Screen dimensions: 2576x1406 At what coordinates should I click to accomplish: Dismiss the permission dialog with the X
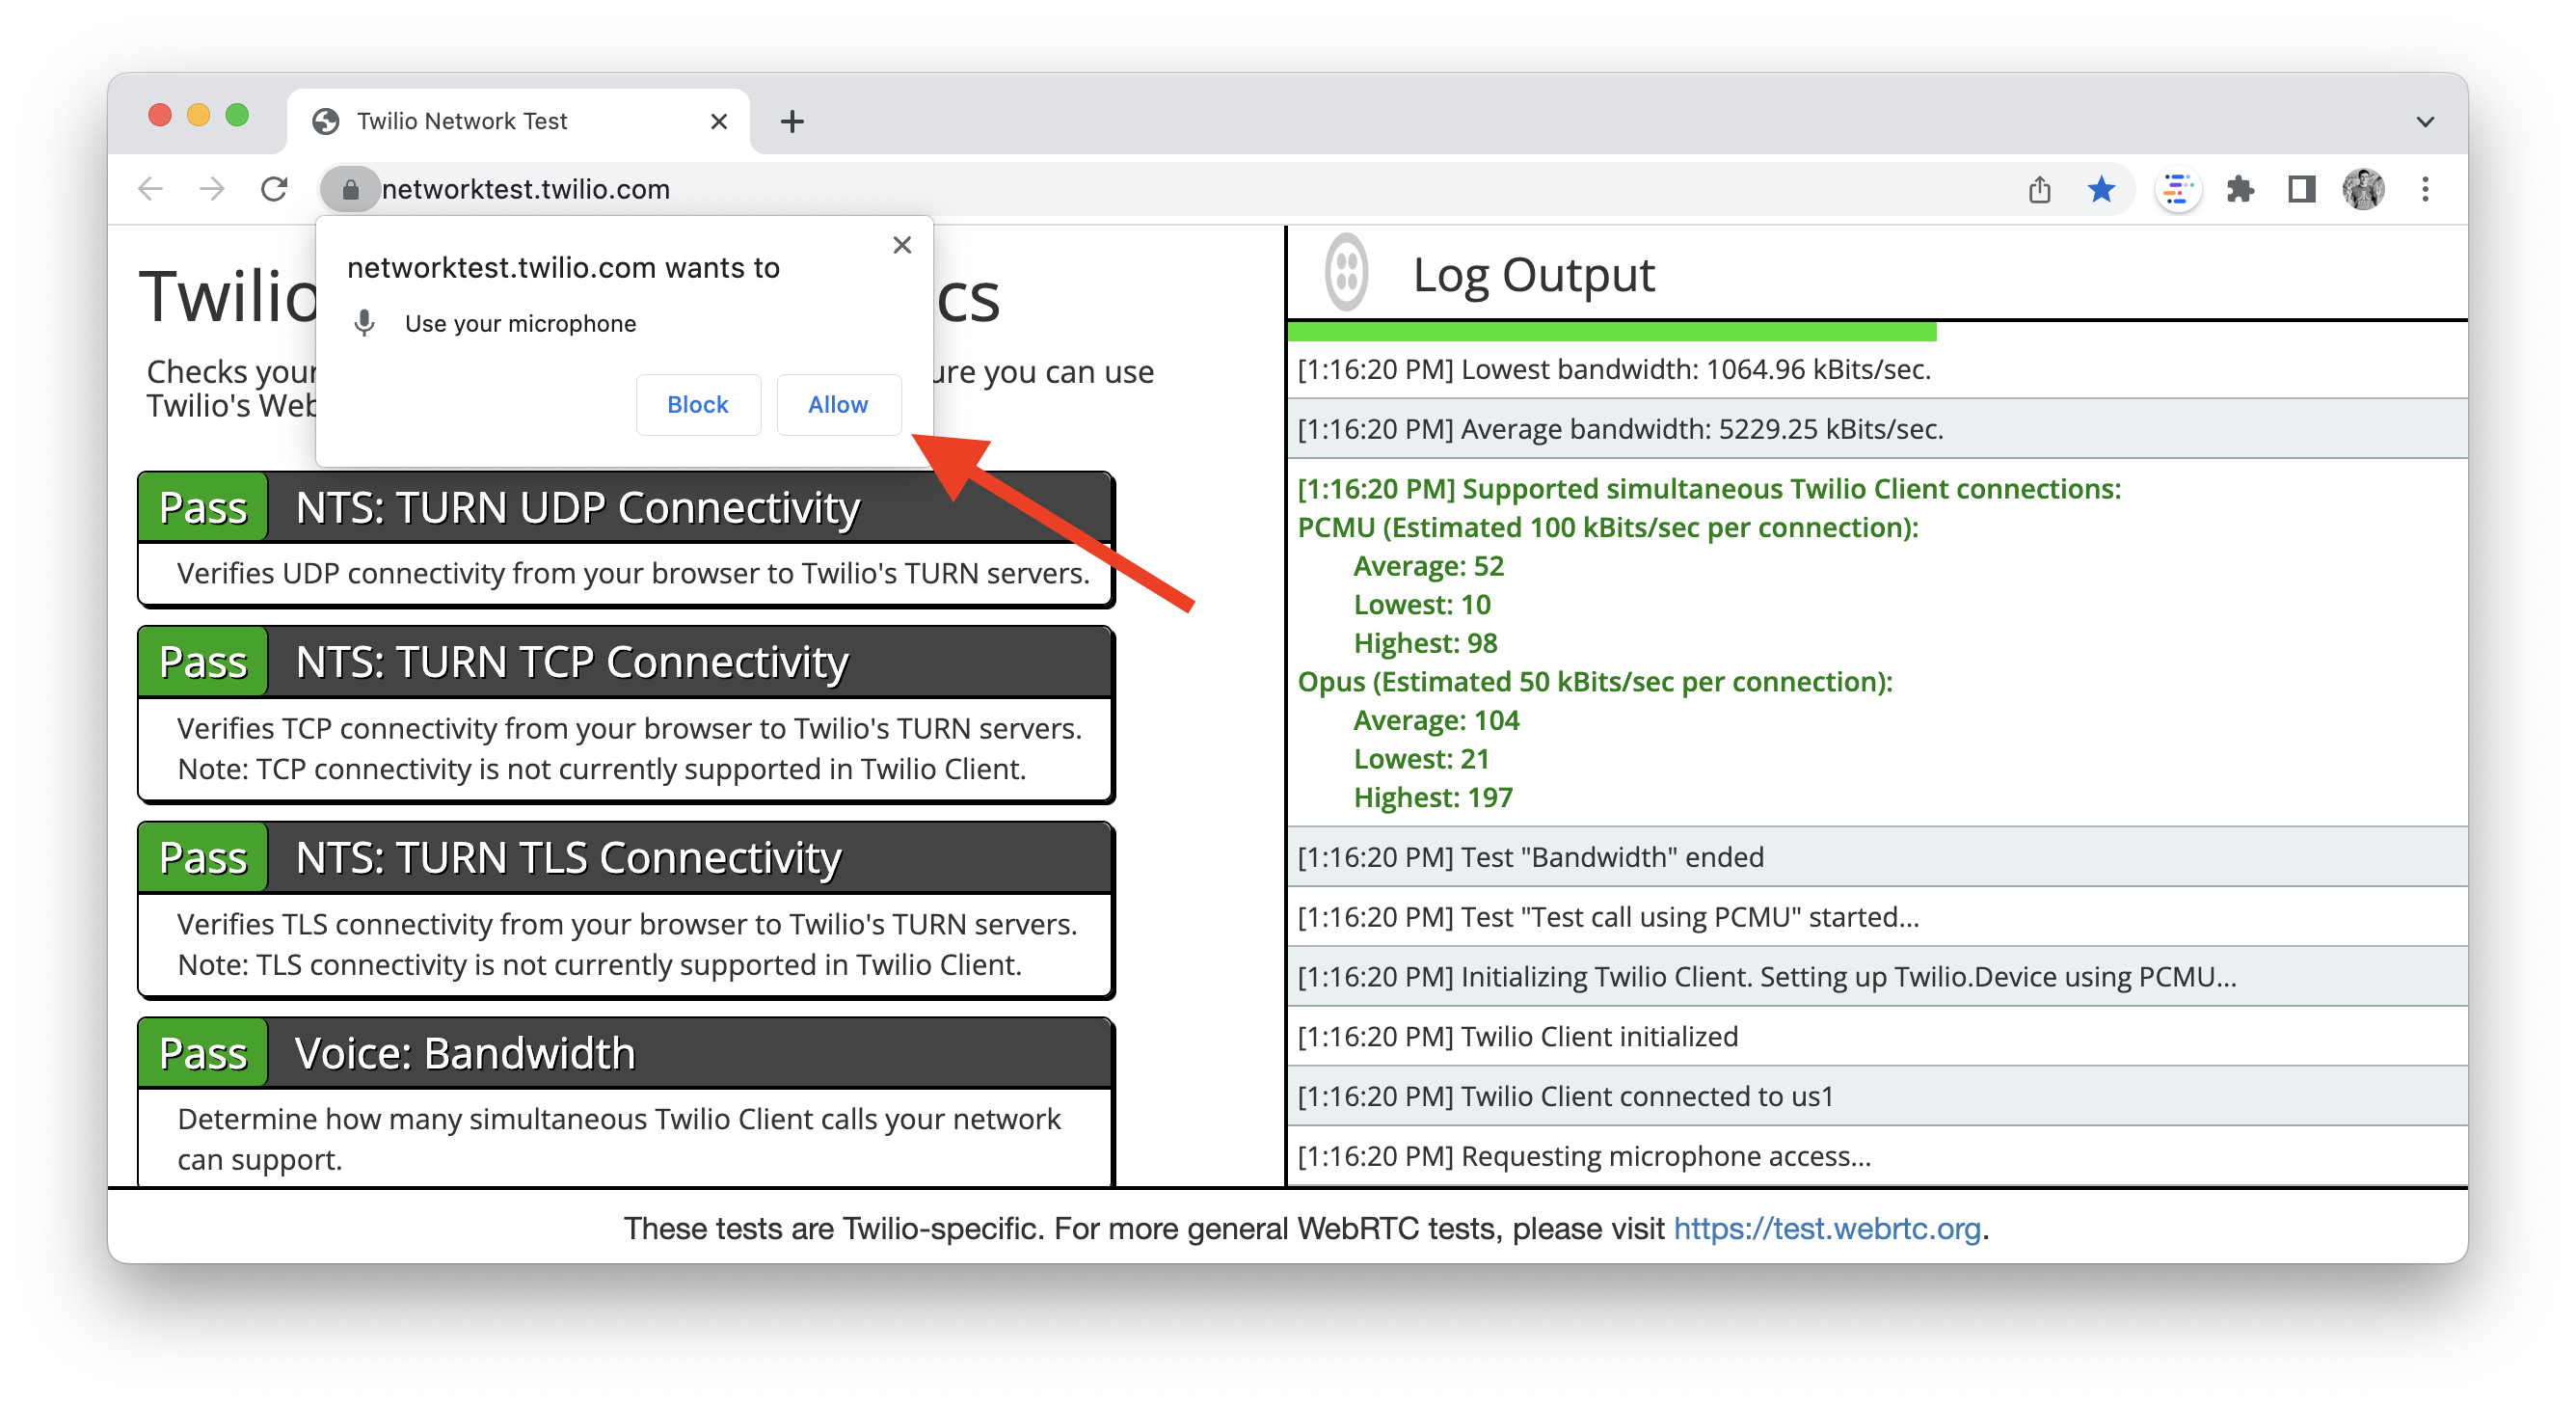(x=901, y=244)
